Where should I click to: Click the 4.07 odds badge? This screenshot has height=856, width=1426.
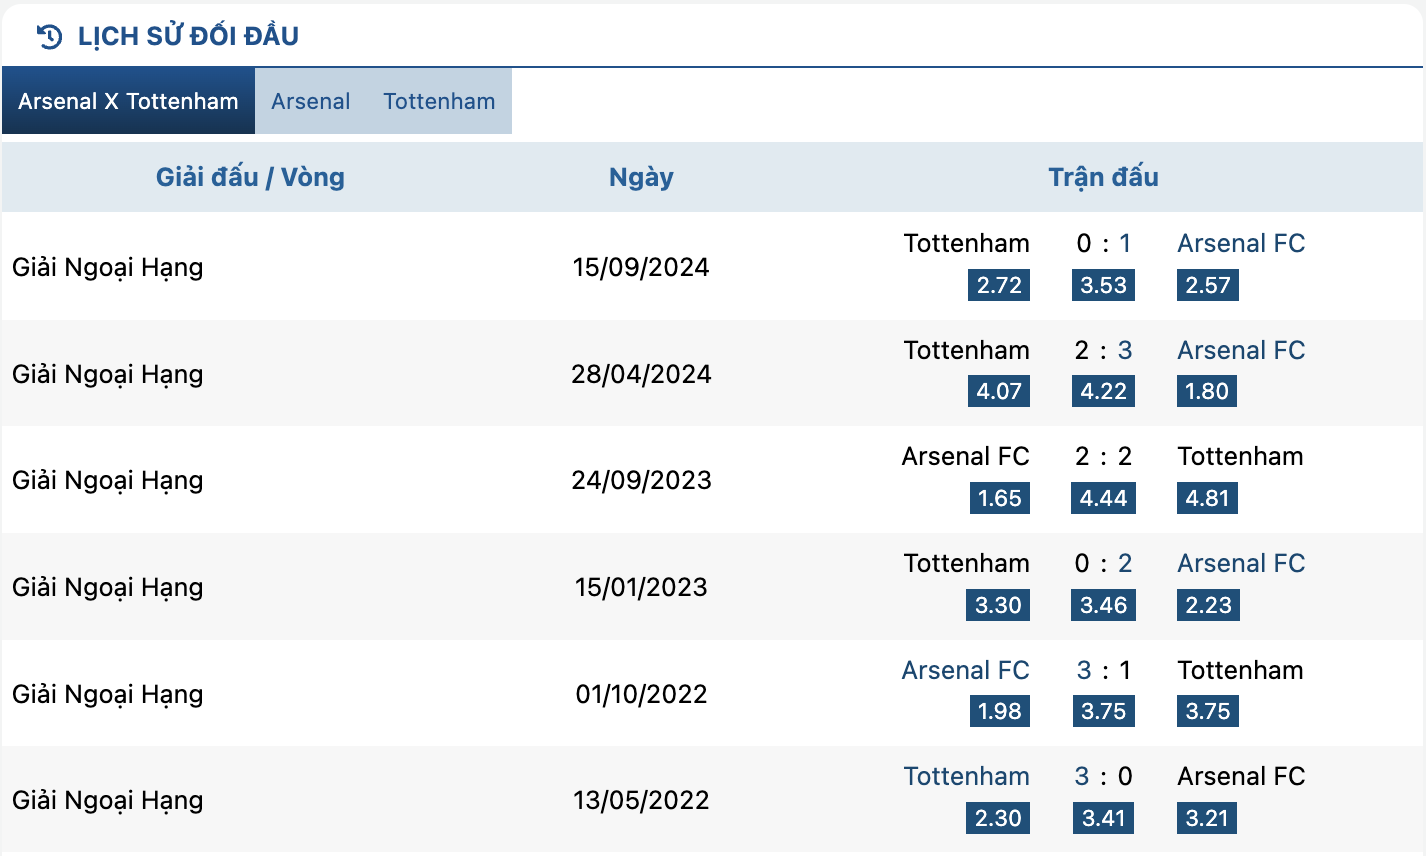(999, 391)
